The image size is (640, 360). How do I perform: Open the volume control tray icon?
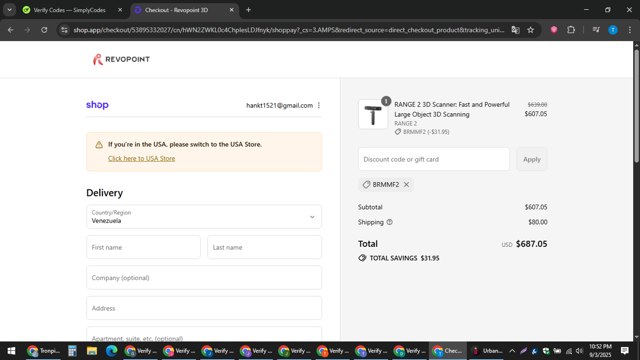click(580, 351)
